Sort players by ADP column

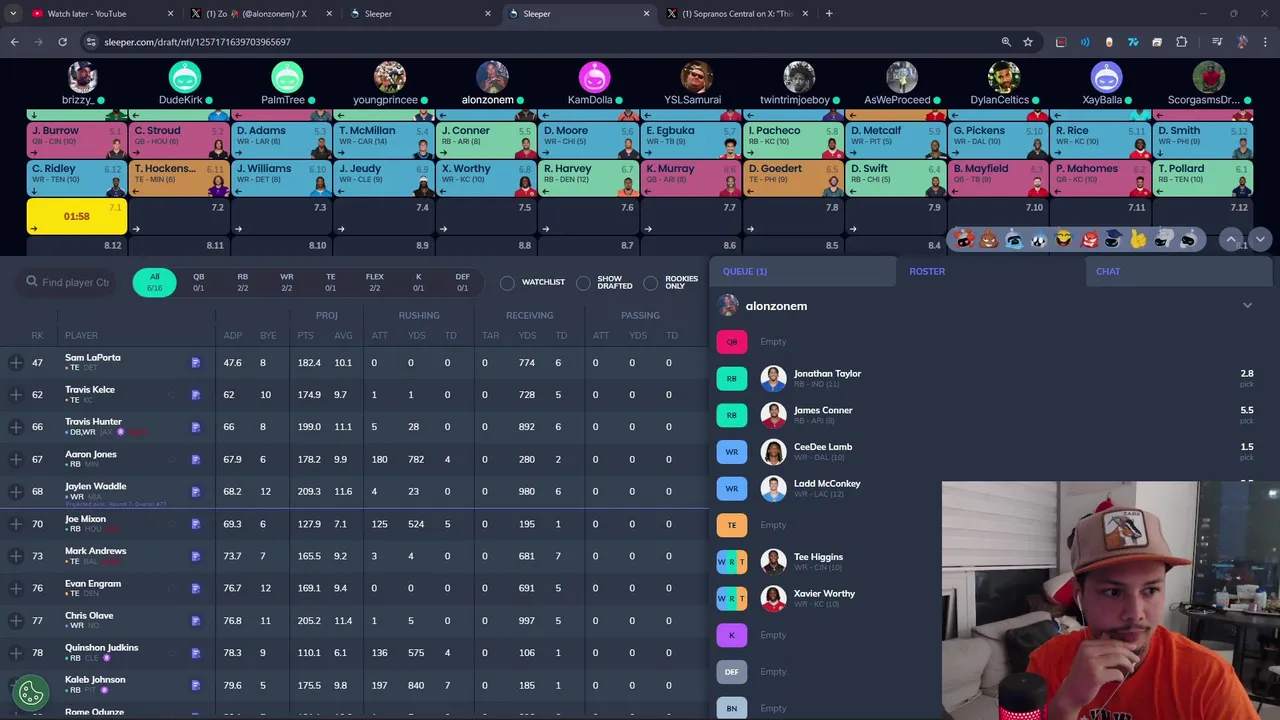pyautogui.click(x=232, y=336)
